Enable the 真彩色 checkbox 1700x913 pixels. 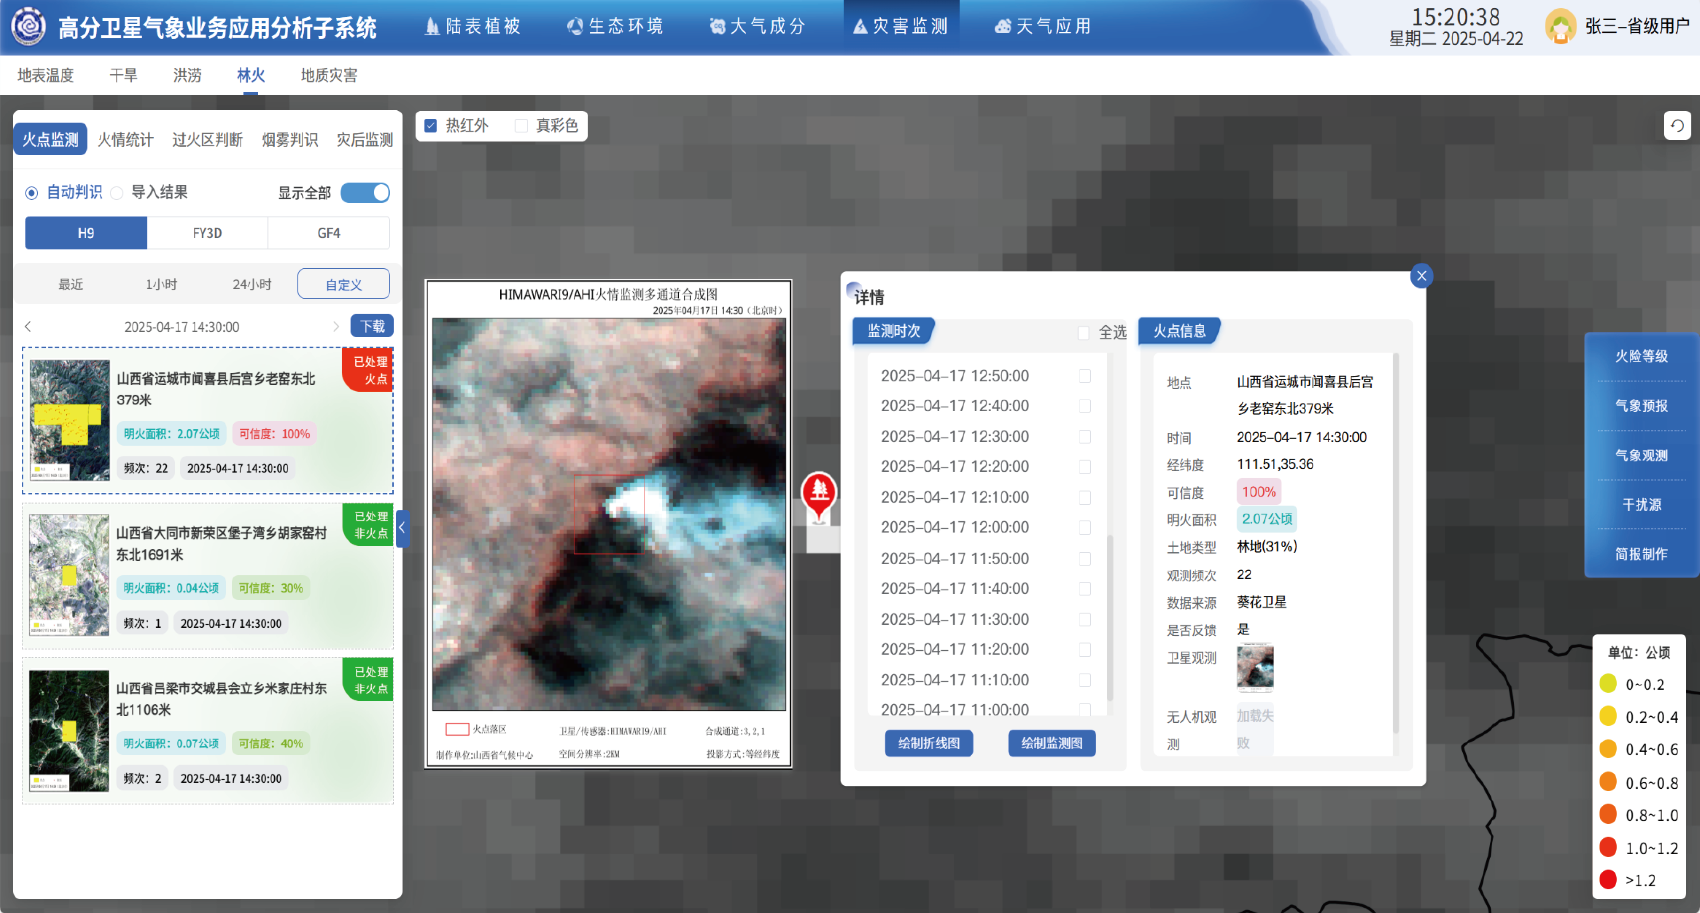click(x=521, y=126)
